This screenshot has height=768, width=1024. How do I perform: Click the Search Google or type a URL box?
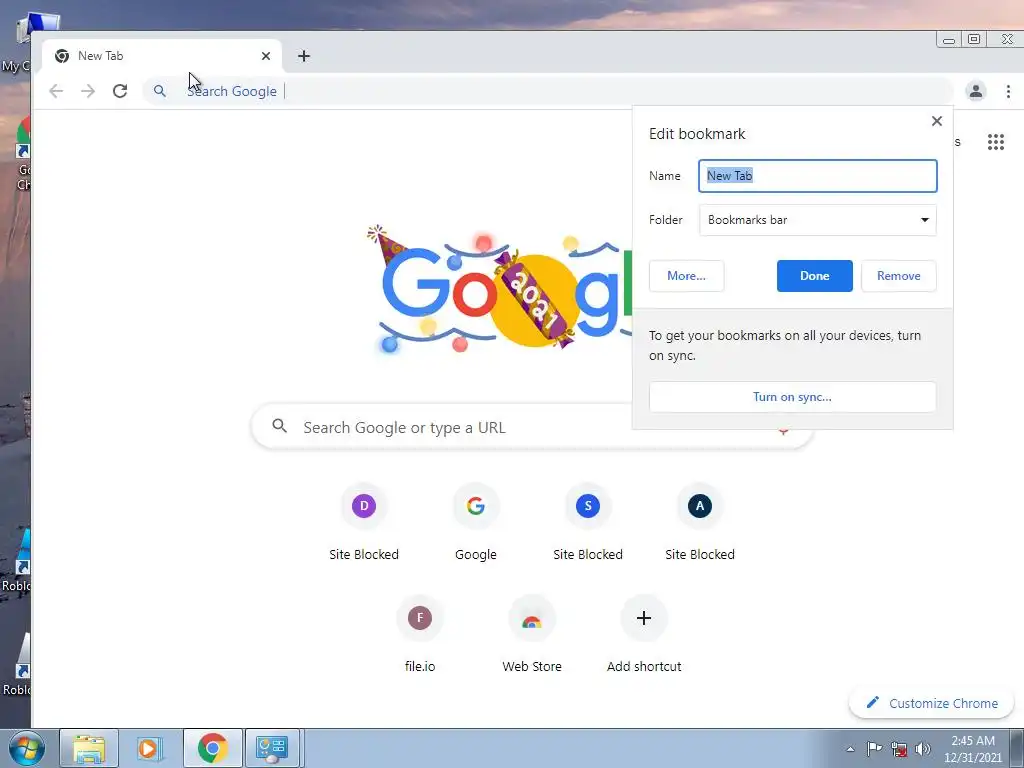pyautogui.click(x=532, y=427)
